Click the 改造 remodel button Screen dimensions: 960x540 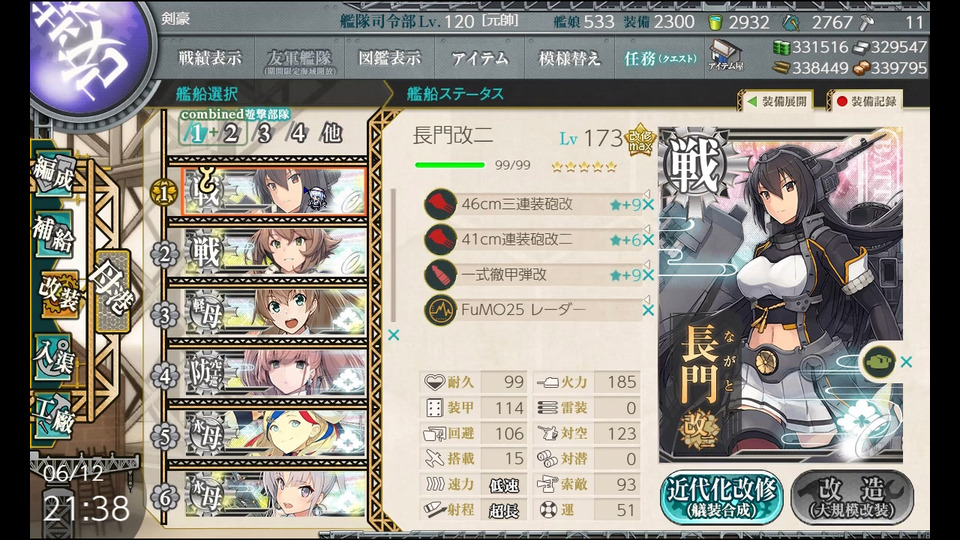click(852, 497)
